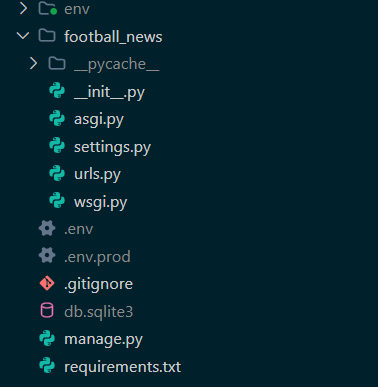Viewport: 378px width, 387px height.
Task: Select the football_news folder label
Action: click(113, 36)
